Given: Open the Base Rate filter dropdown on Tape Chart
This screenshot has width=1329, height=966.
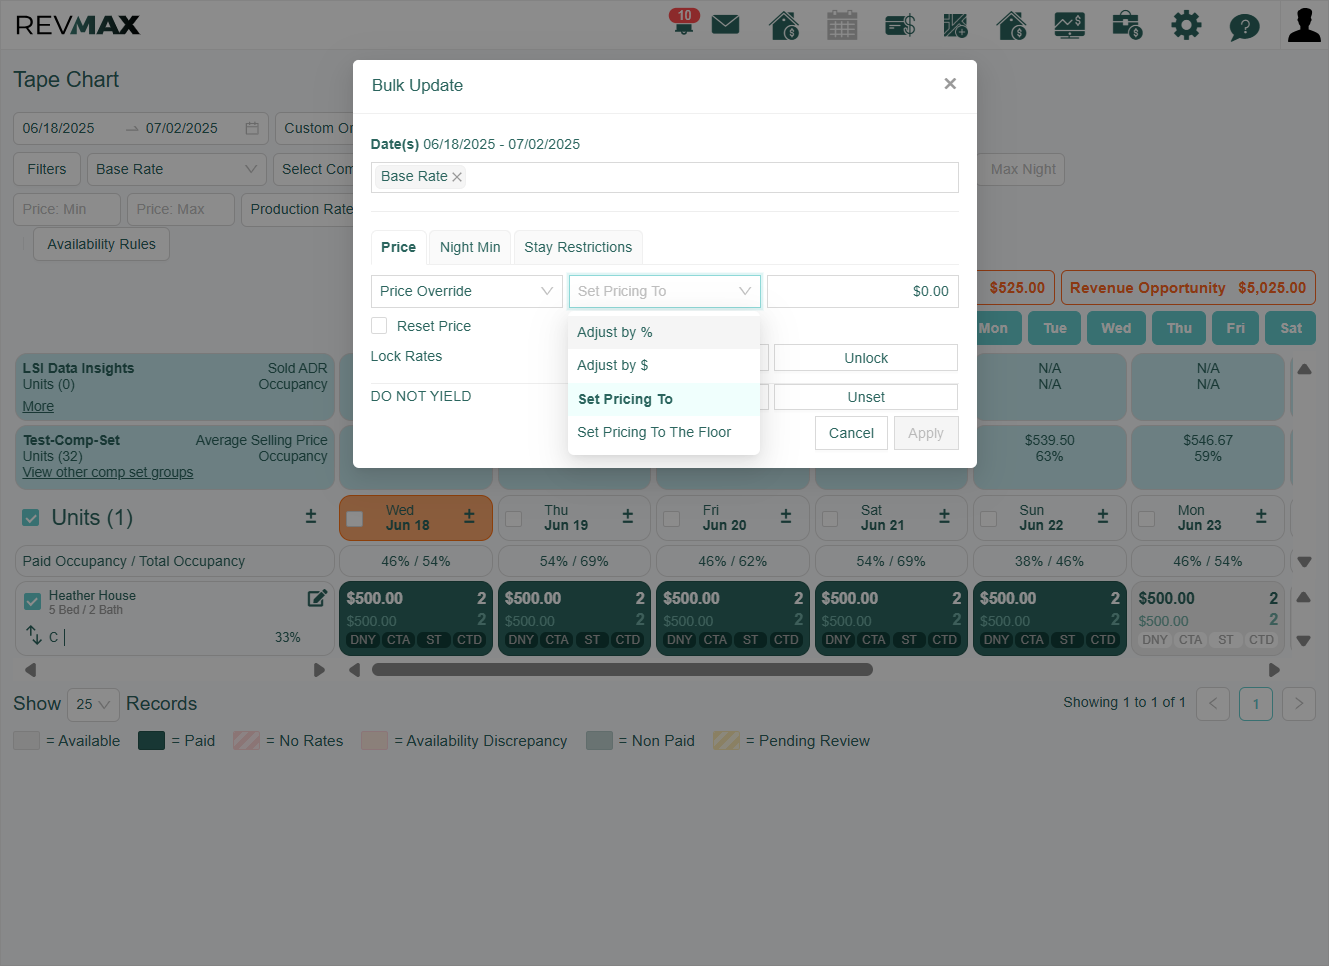Looking at the screenshot, I should (x=177, y=169).
